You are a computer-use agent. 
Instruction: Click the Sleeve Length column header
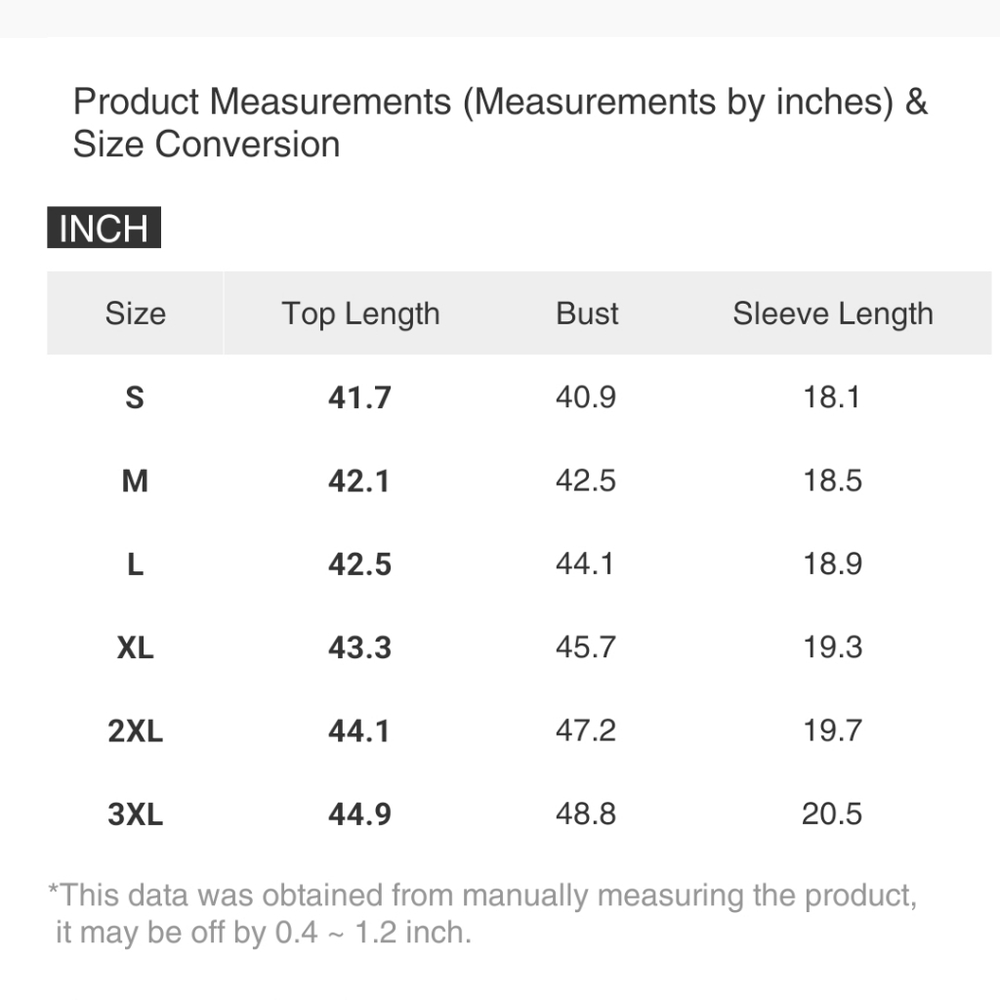(x=833, y=313)
